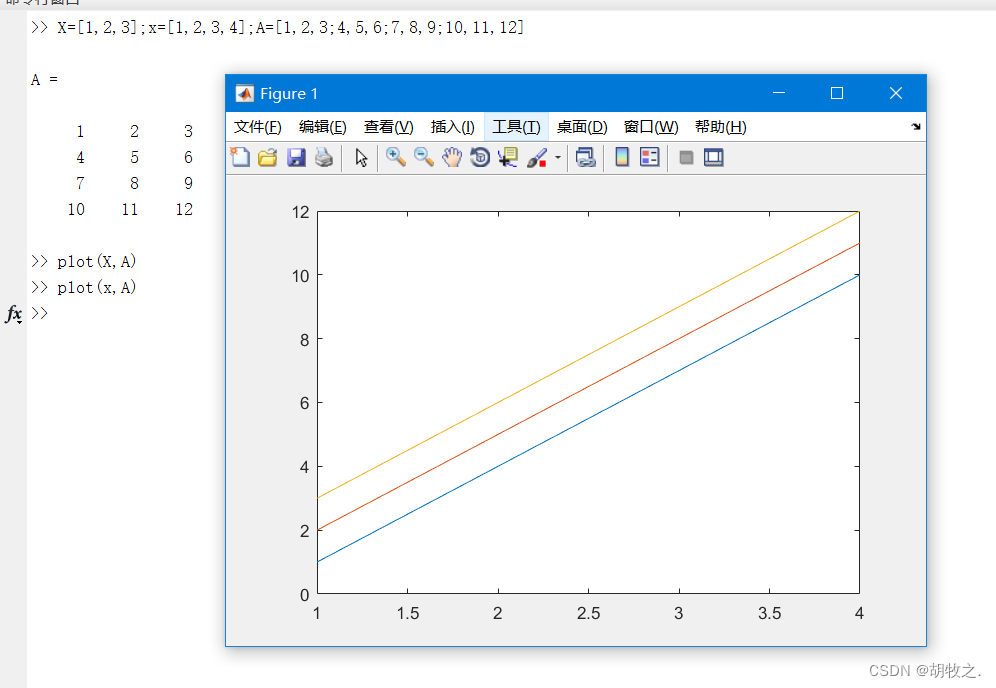Open the 窗口(W) menu
The height and width of the screenshot is (688, 996).
click(x=650, y=127)
